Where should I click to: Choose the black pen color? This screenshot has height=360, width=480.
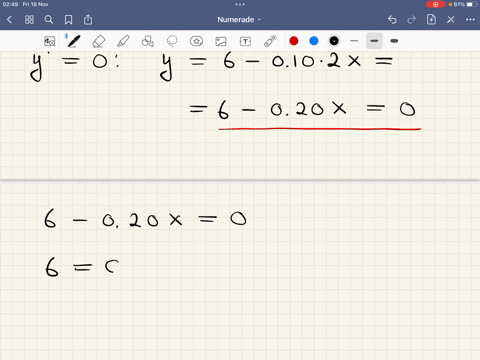click(334, 41)
